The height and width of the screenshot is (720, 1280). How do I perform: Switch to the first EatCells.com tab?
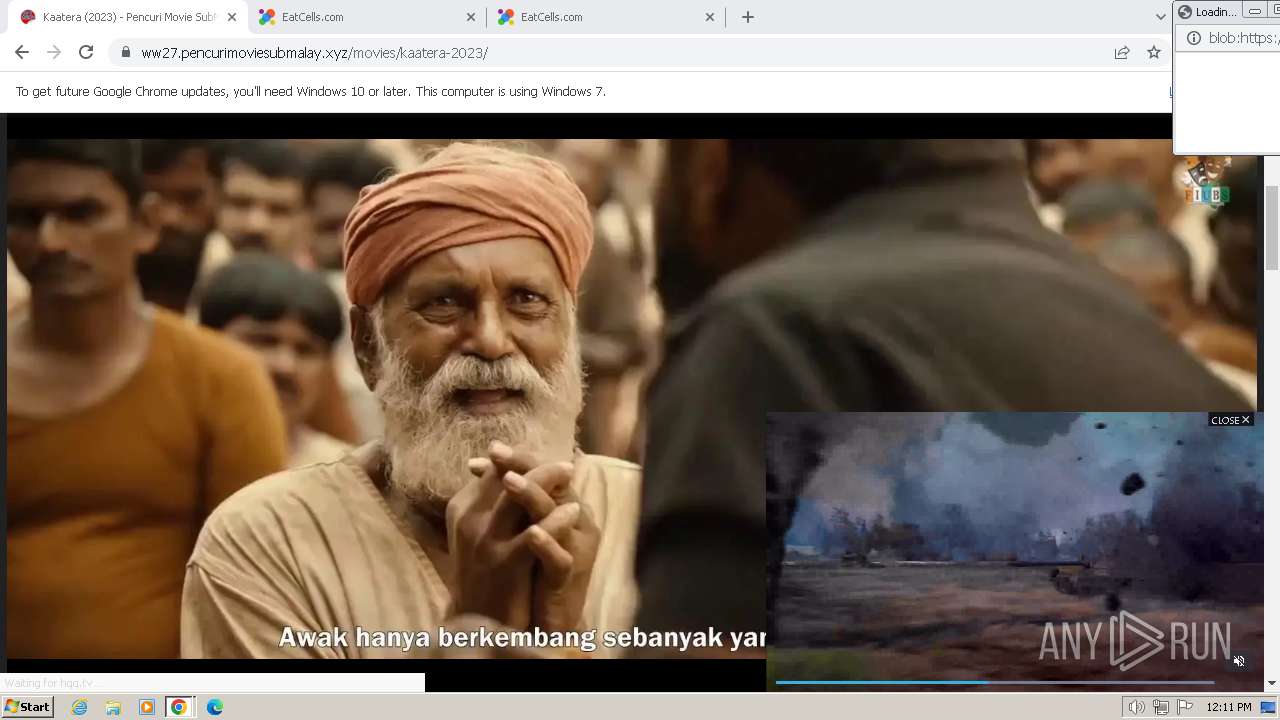pyautogui.click(x=366, y=17)
